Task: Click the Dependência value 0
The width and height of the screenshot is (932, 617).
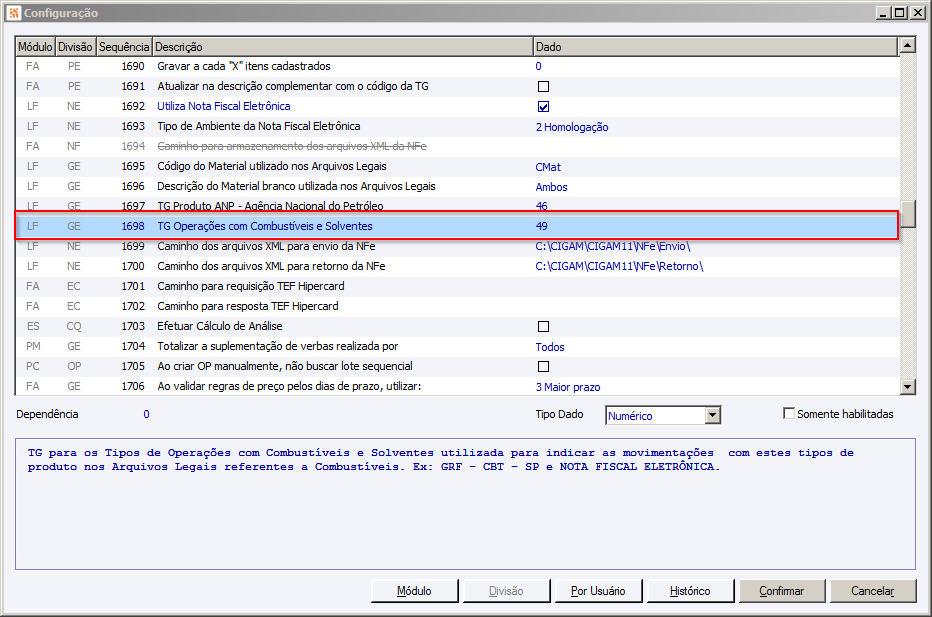Action: [146, 414]
